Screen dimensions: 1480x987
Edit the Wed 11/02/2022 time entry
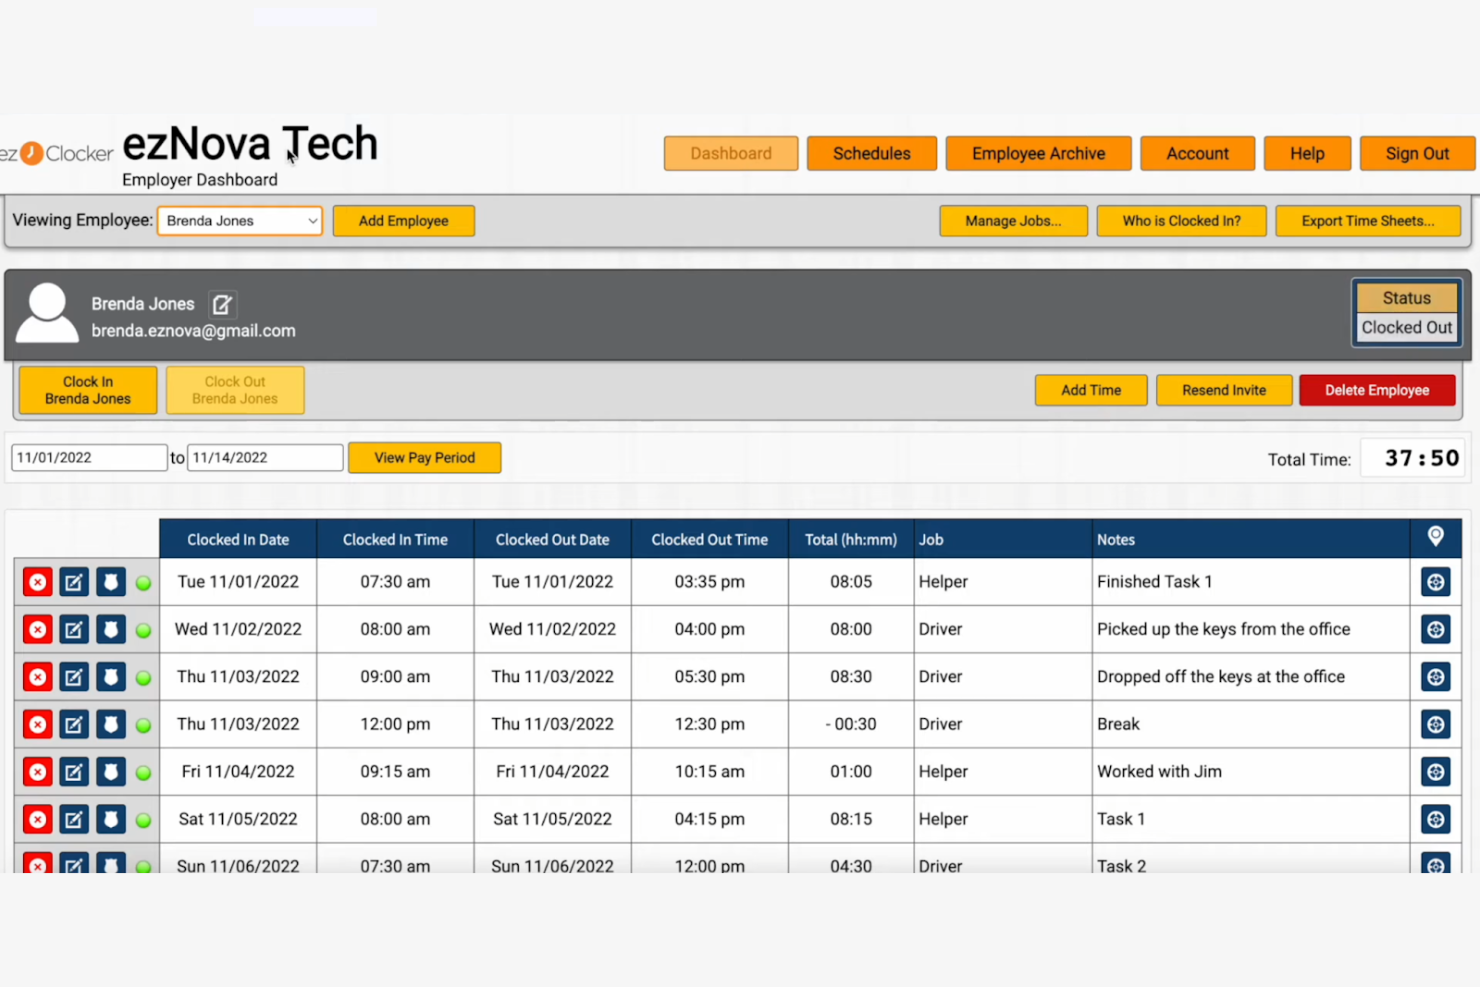(74, 630)
